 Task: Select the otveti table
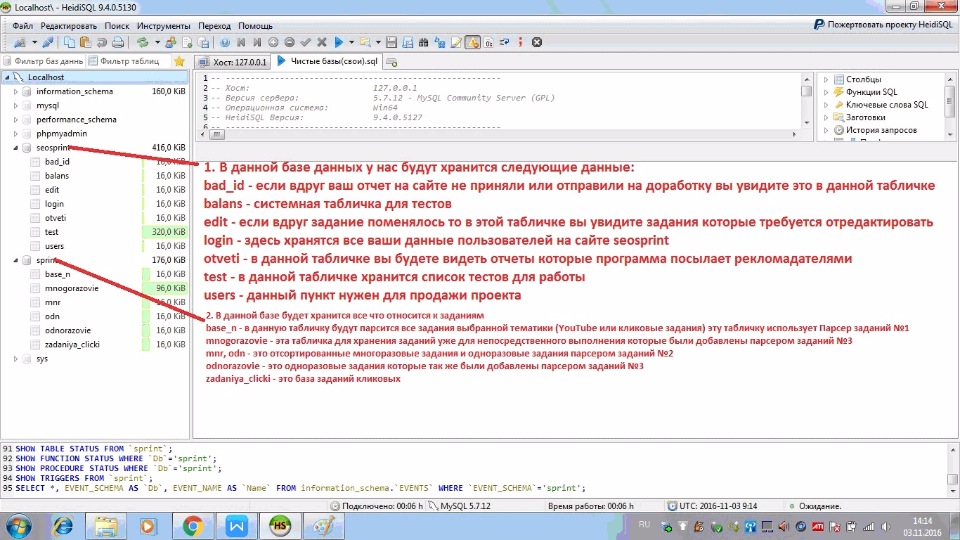55,218
